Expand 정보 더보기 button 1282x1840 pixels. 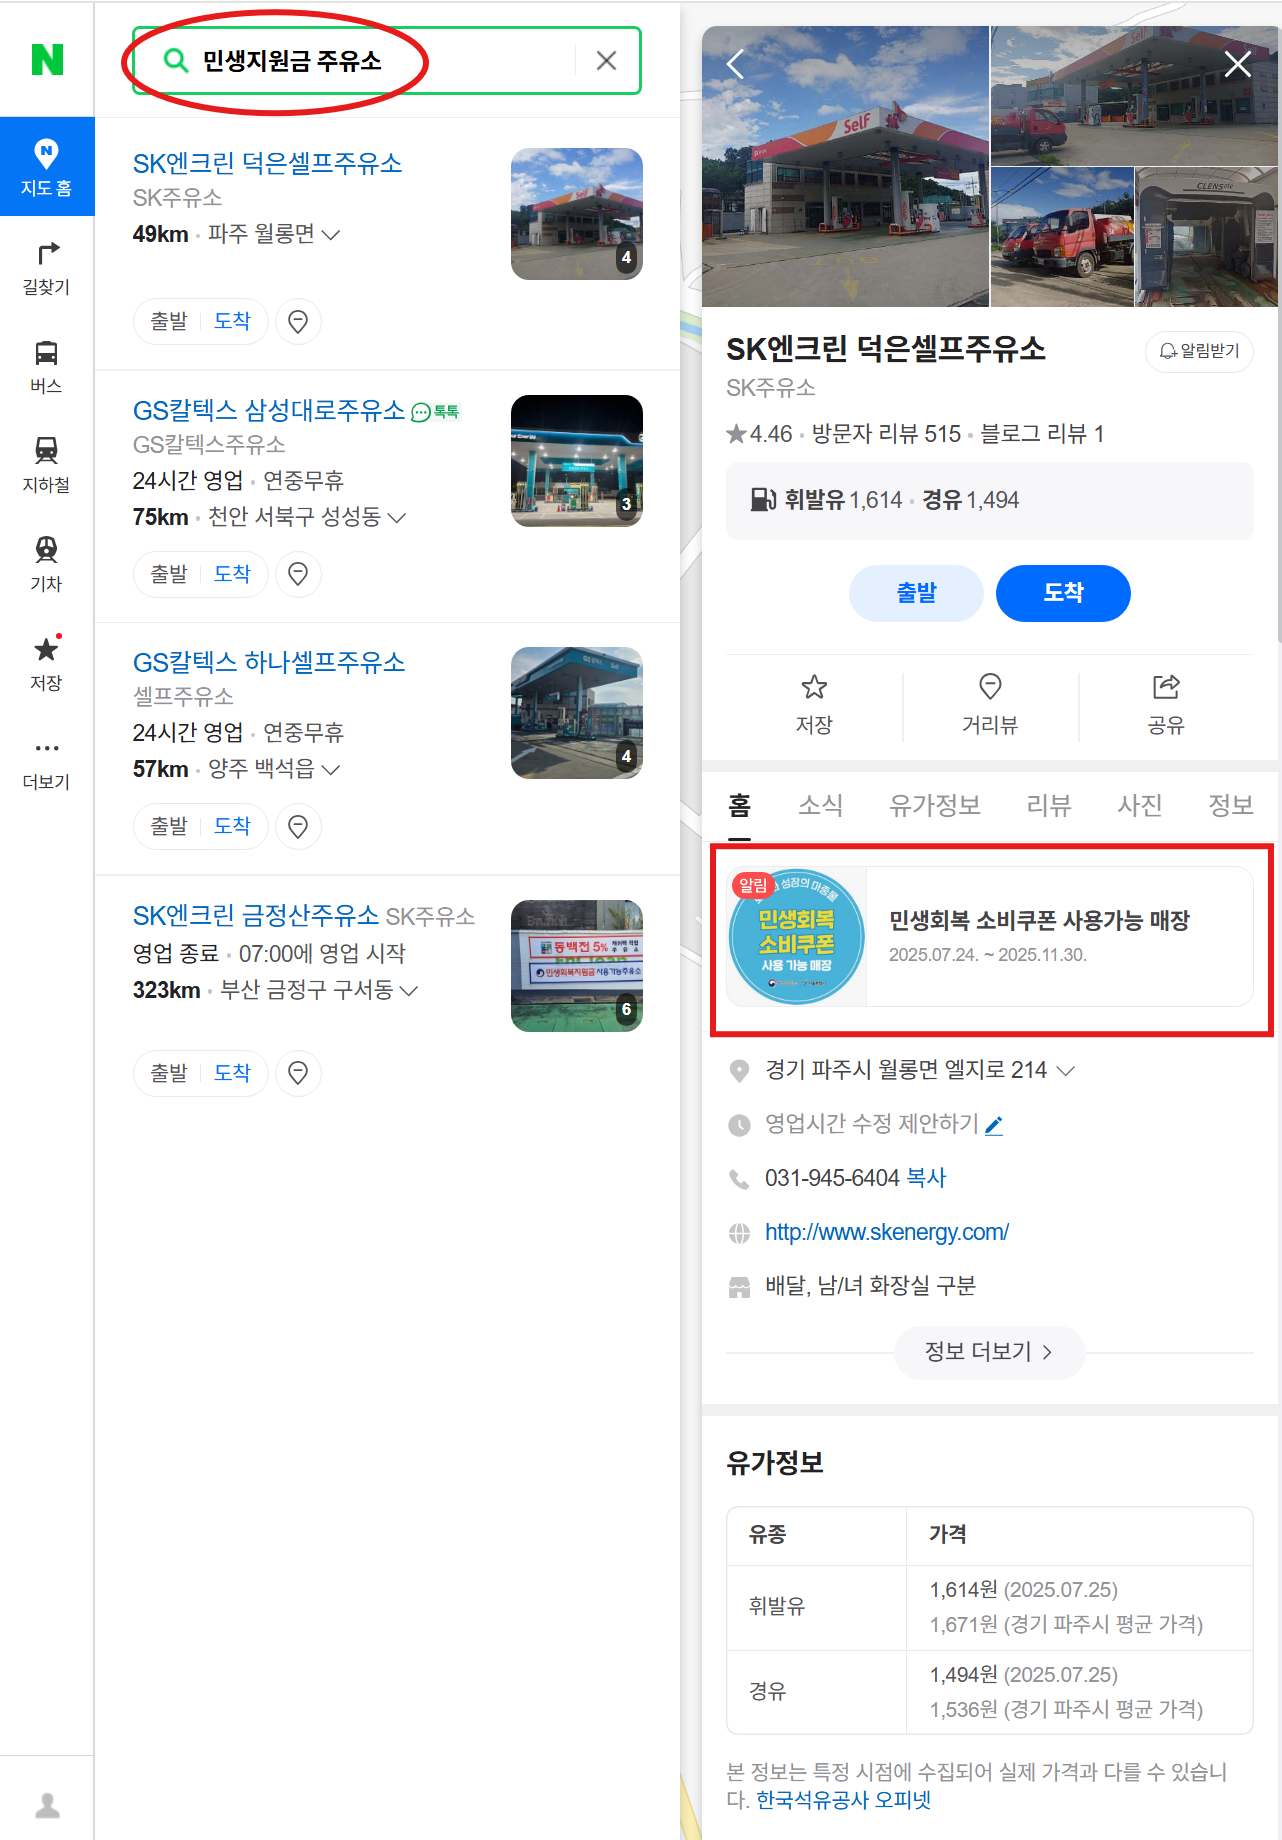click(x=989, y=1352)
